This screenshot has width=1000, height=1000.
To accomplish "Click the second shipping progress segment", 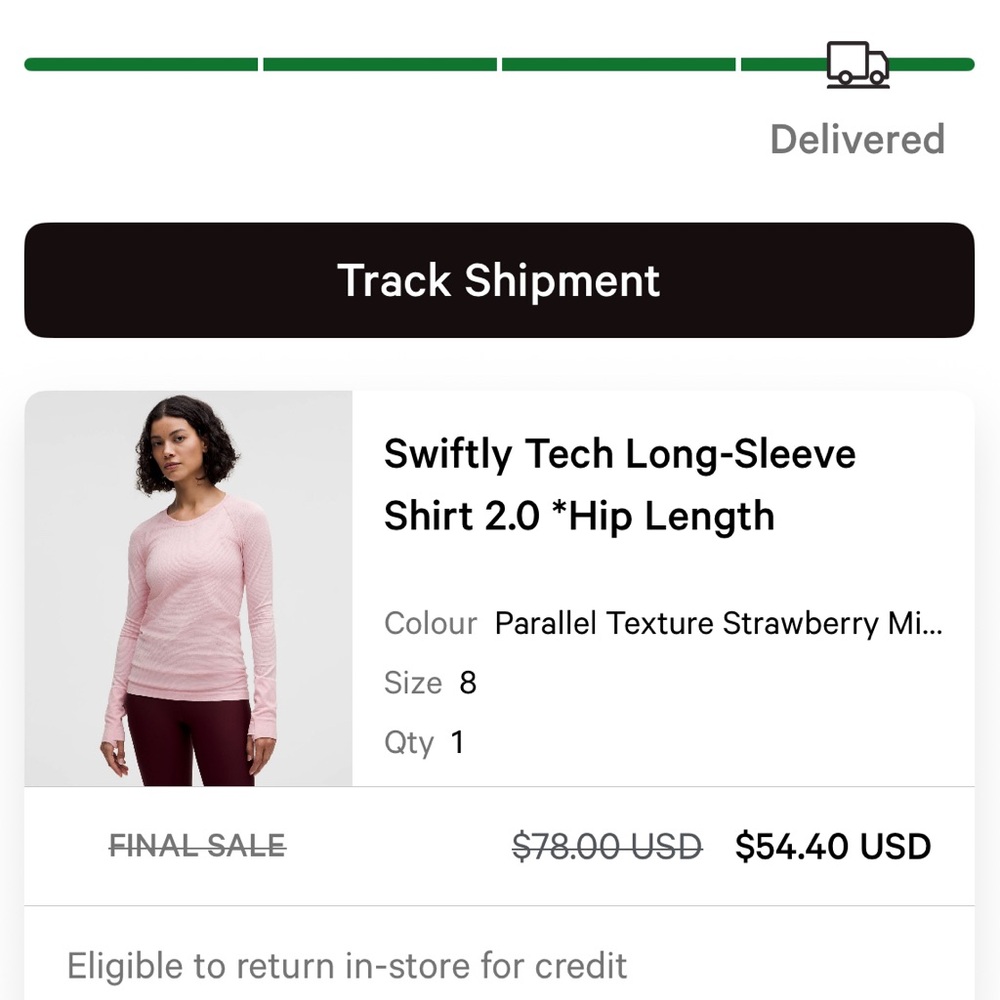I will (380, 63).
